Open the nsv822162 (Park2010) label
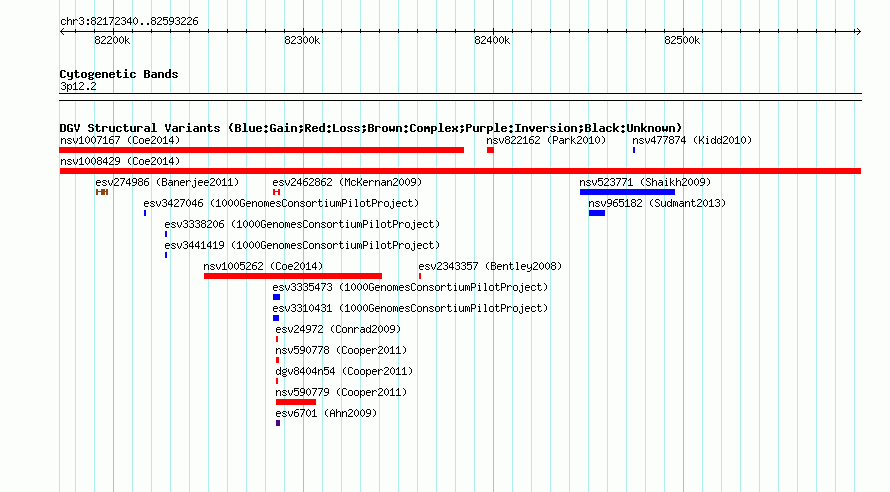Screen dimensions: 890x492 coord(546,140)
